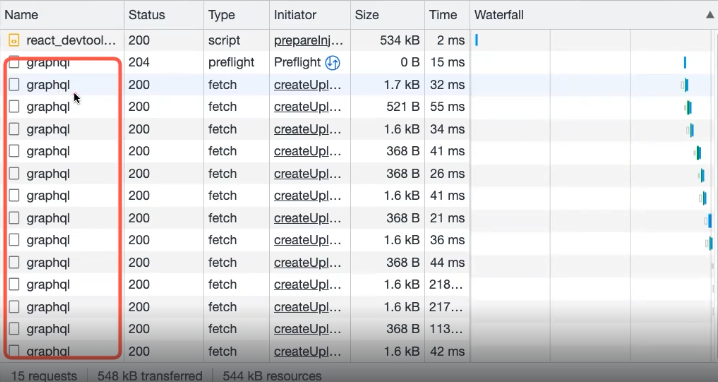
Task: Click the Waterfall column sort arrow
Action: click(710, 15)
